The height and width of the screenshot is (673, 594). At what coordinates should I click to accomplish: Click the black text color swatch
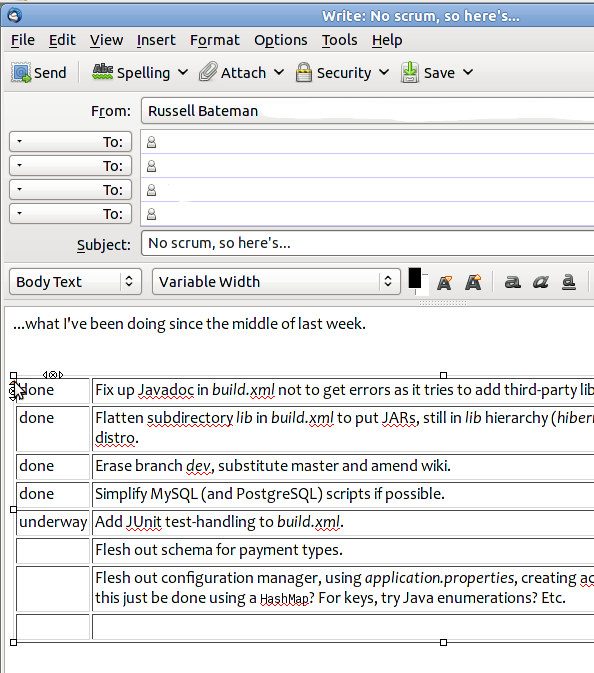pyautogui.click(x=415, y=278)
